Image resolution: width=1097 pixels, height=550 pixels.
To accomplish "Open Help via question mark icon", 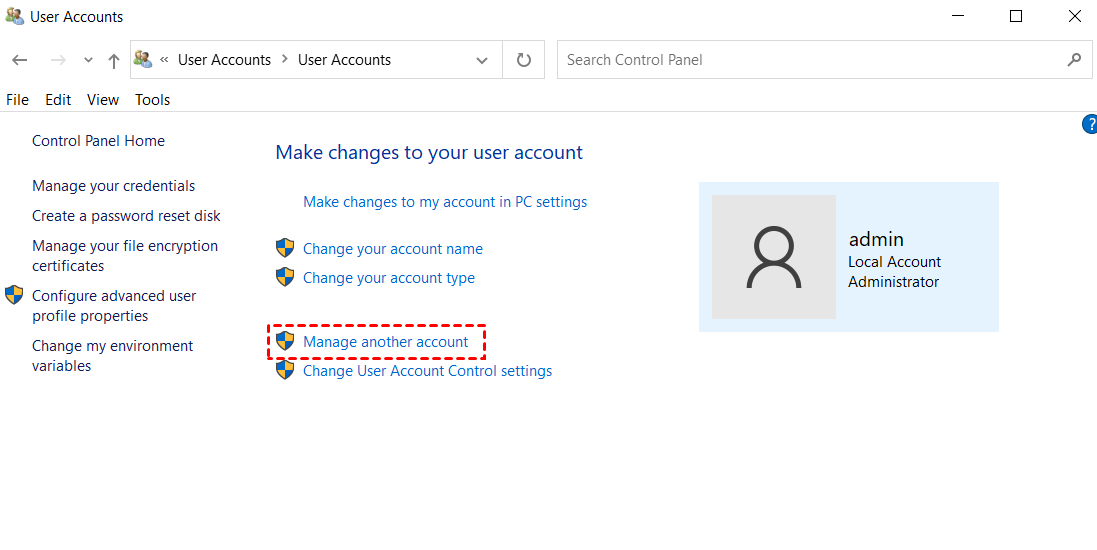I will tap(1089, 124).
